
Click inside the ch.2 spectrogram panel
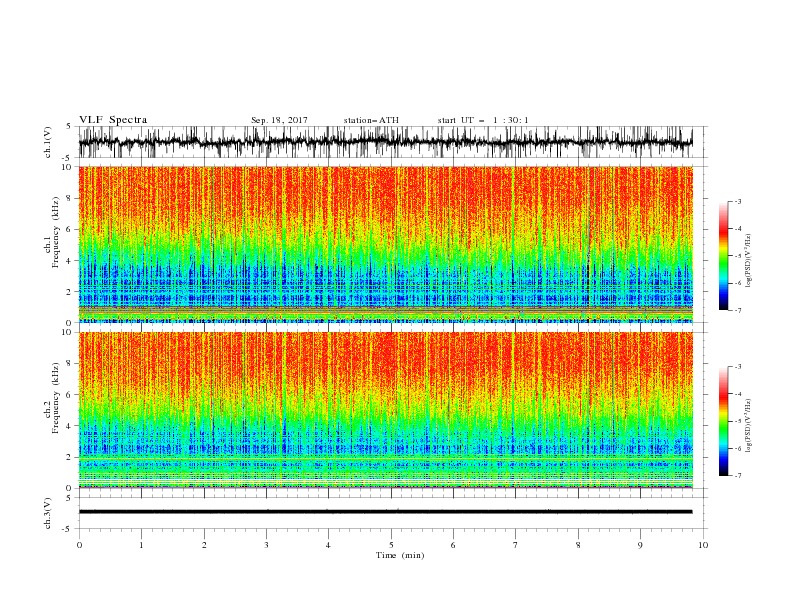pos(385,410)
